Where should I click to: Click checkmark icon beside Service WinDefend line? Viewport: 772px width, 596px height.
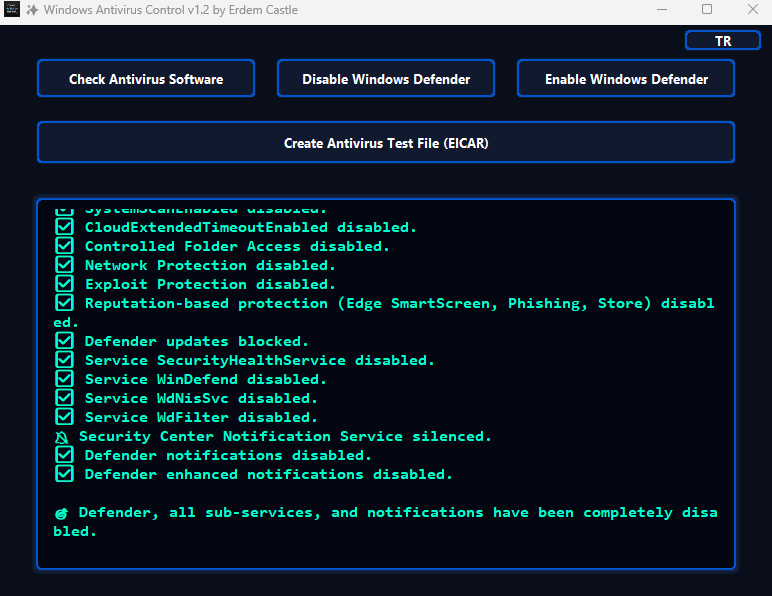[x=64, y=379]
